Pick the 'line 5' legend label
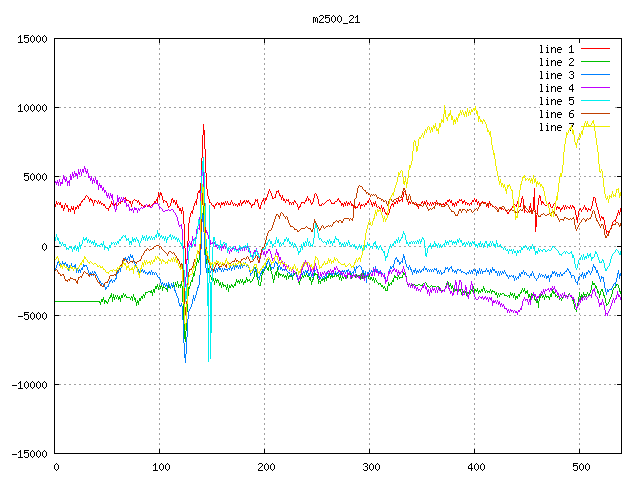640x480 pixels. click(556, 101)
